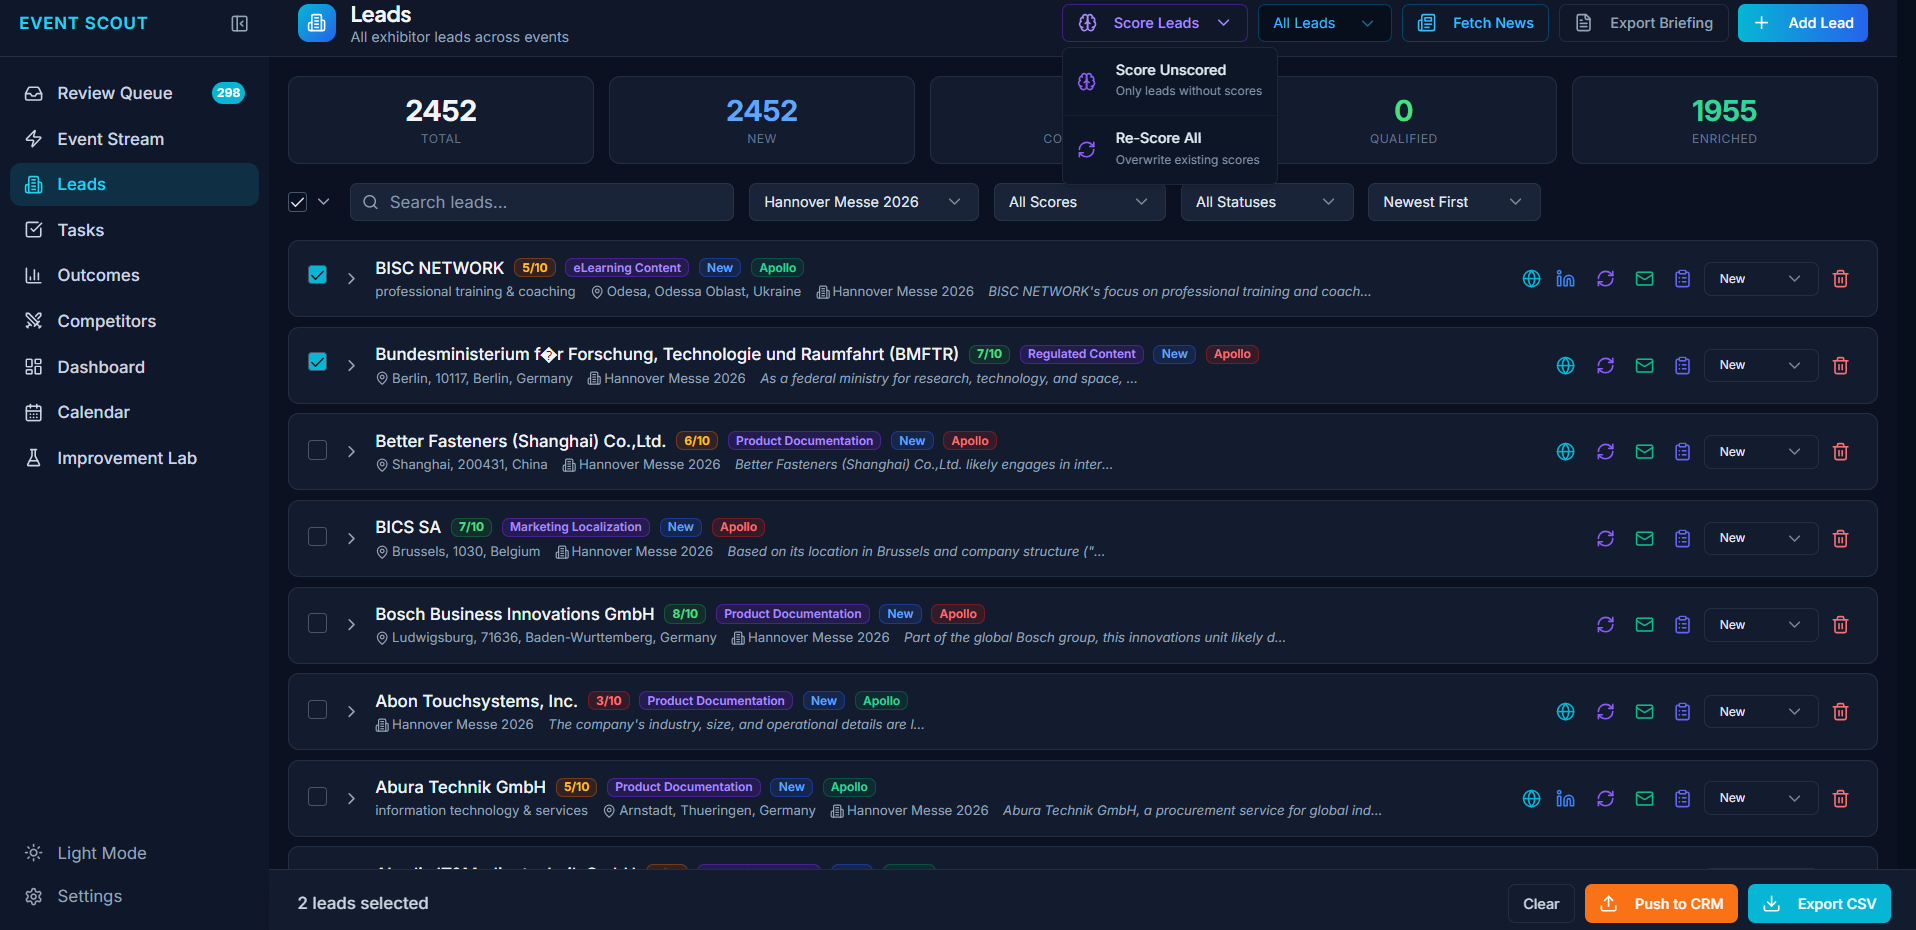Select the Abura Technik GmbH checkbox
This screenshot has width=1916, height=930.
(318, 797)
